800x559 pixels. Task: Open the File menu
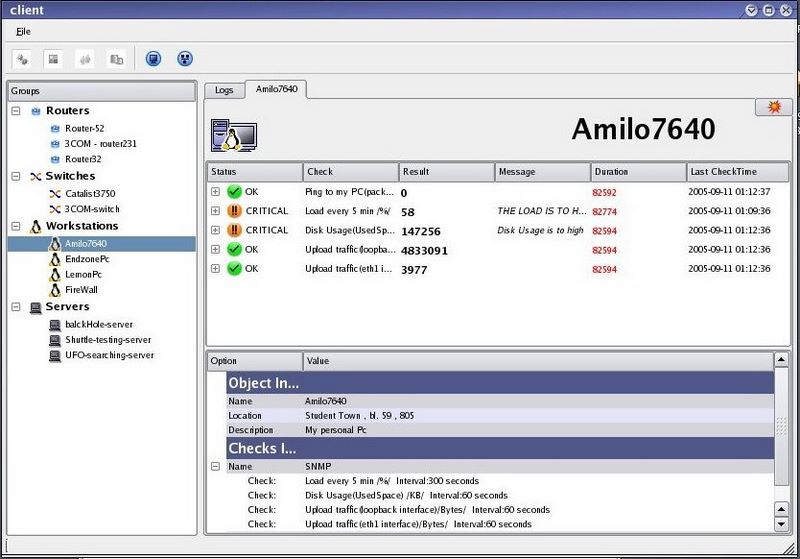[x=23, y=31]
